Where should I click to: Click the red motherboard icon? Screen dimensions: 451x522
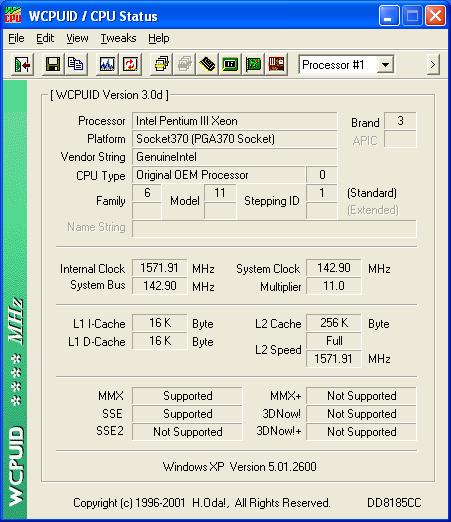(x=276, y=64)
